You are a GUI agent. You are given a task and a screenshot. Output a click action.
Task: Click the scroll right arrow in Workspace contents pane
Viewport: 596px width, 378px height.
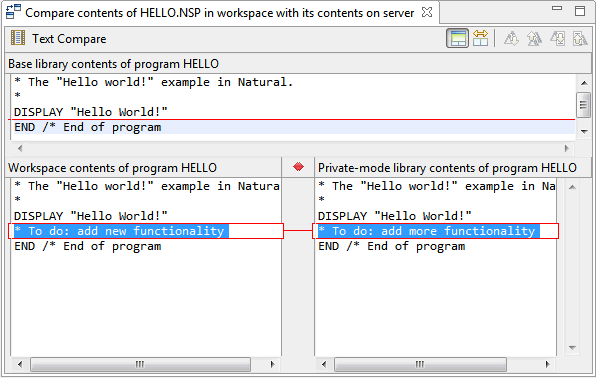coord(272,364)
